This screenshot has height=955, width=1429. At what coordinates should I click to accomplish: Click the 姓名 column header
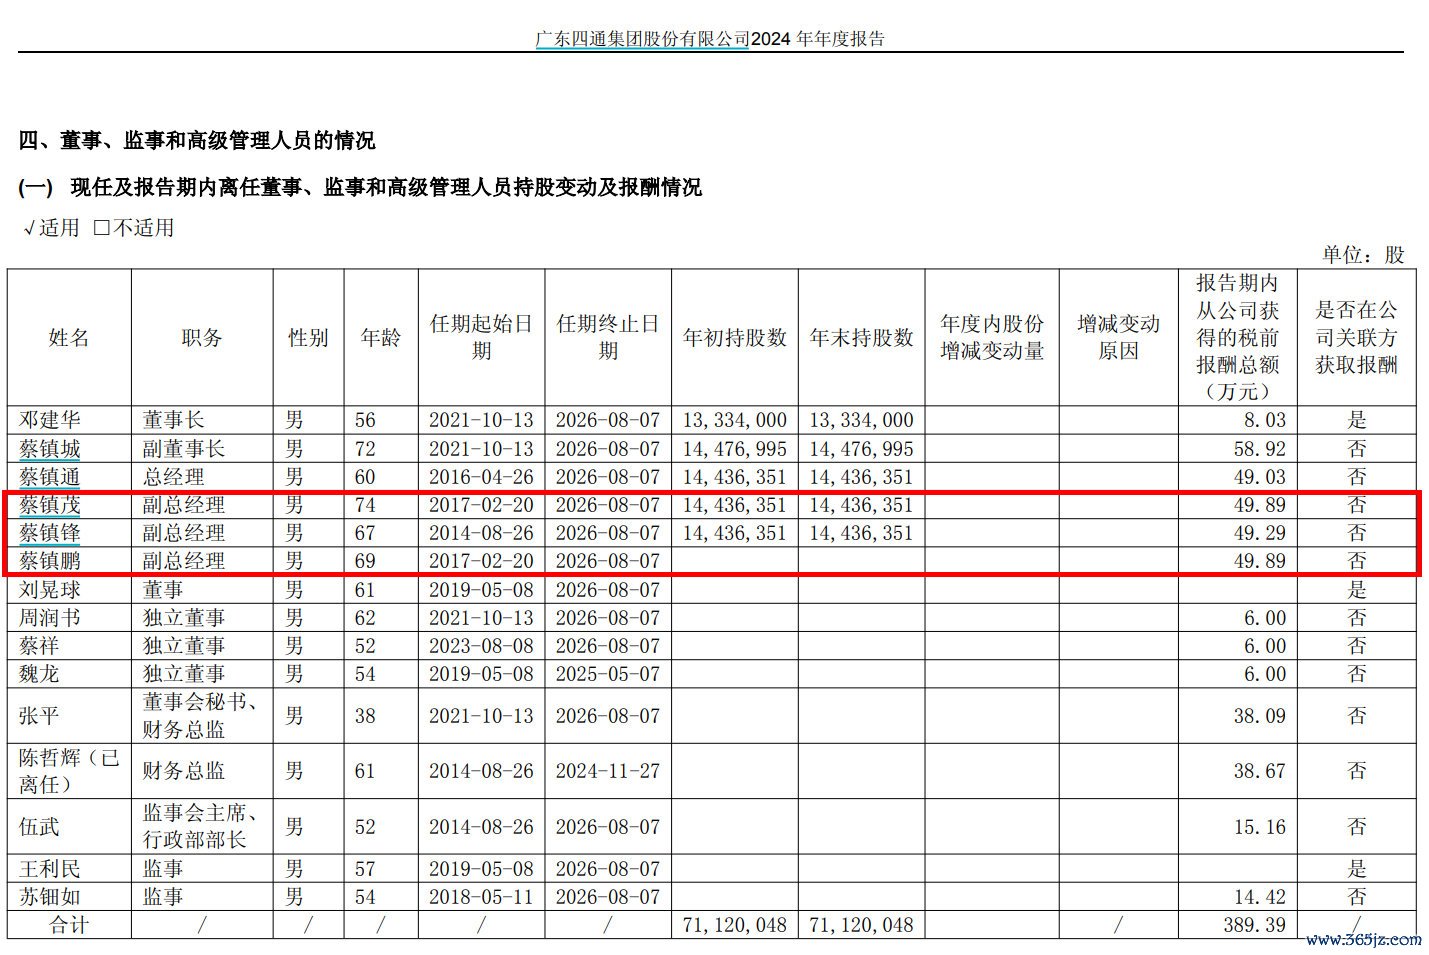[x=69, y=338]
